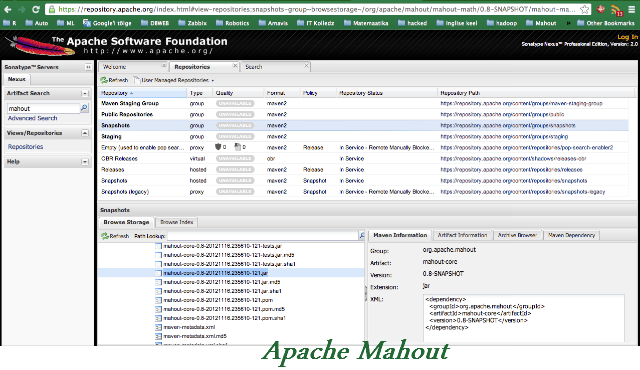
Task: Open the snapshots-legacy repository path link
Action: pyautogui.click(x=522, y=192)
